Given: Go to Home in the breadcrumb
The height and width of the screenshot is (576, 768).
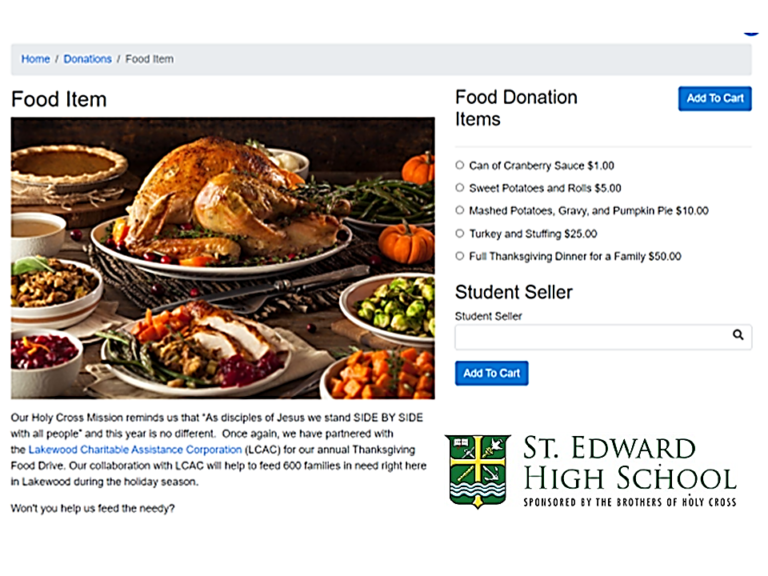Looking at the screenshot, I should click(x=35, y=59).
